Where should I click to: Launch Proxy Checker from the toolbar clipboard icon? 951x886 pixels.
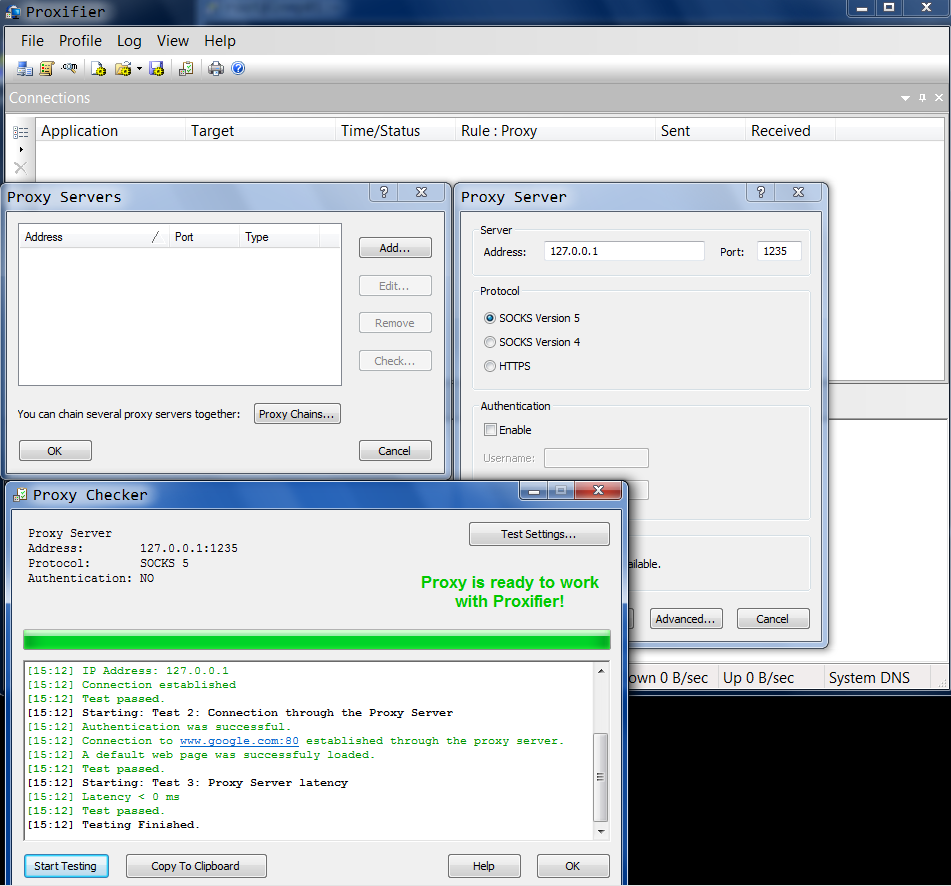(x=186, y=69)
